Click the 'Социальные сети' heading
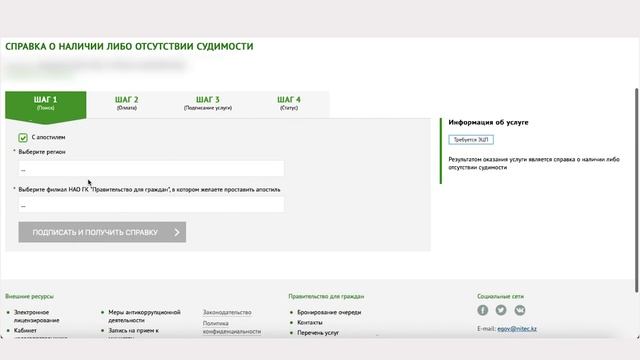Screen dimensions: 640x360 [500, 296]
